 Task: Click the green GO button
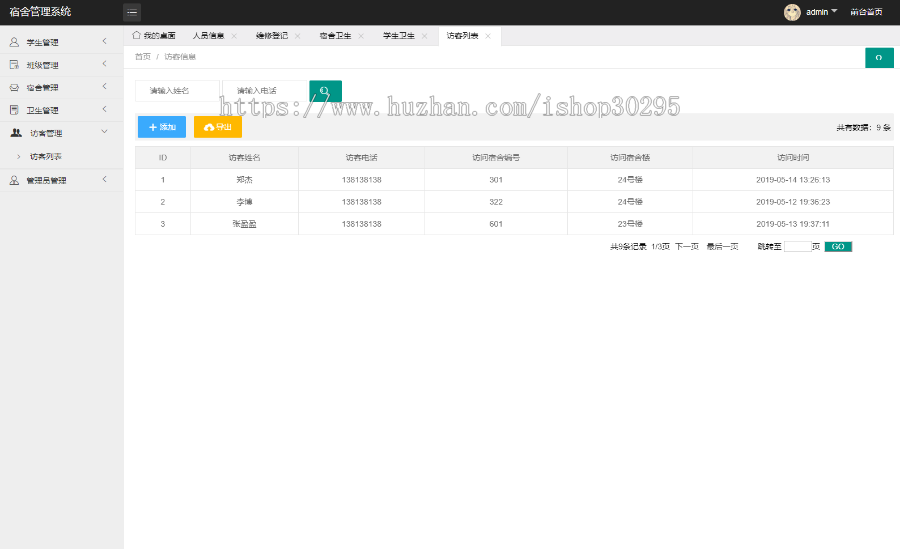click(838, 246)
